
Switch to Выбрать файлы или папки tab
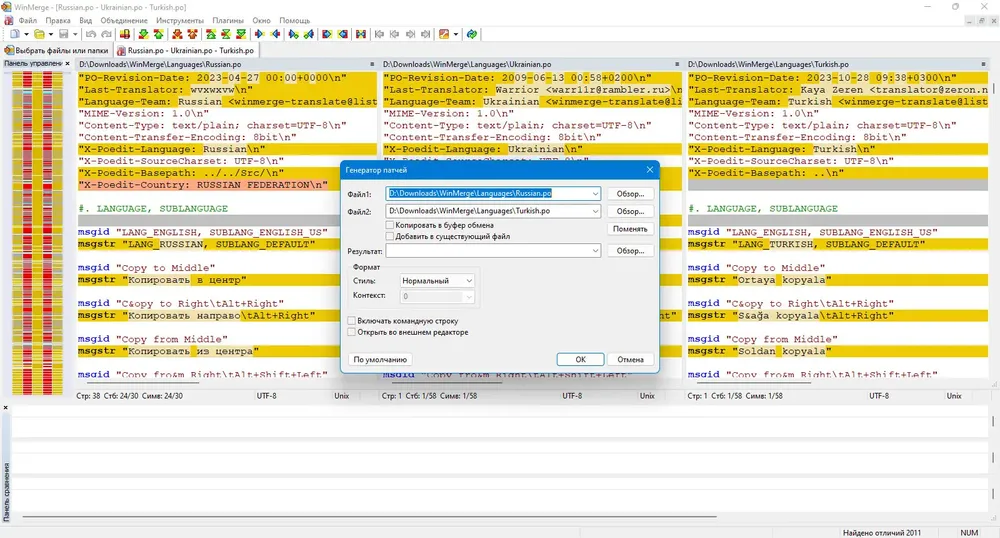57,50
